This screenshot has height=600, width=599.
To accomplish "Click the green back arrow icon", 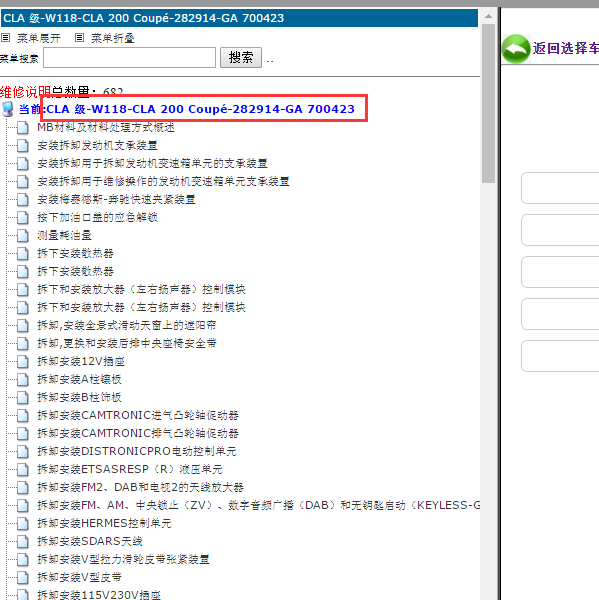I will tap(516, 49).
